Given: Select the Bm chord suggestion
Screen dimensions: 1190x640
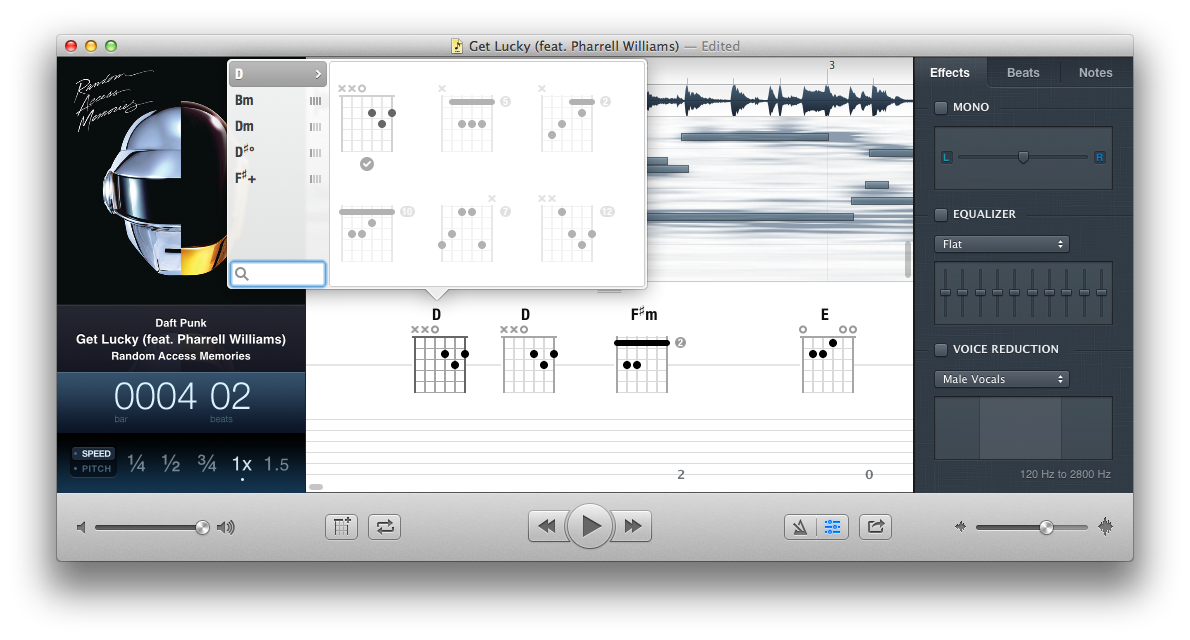Looking at the screenshot, I should [x=278, y=100].
